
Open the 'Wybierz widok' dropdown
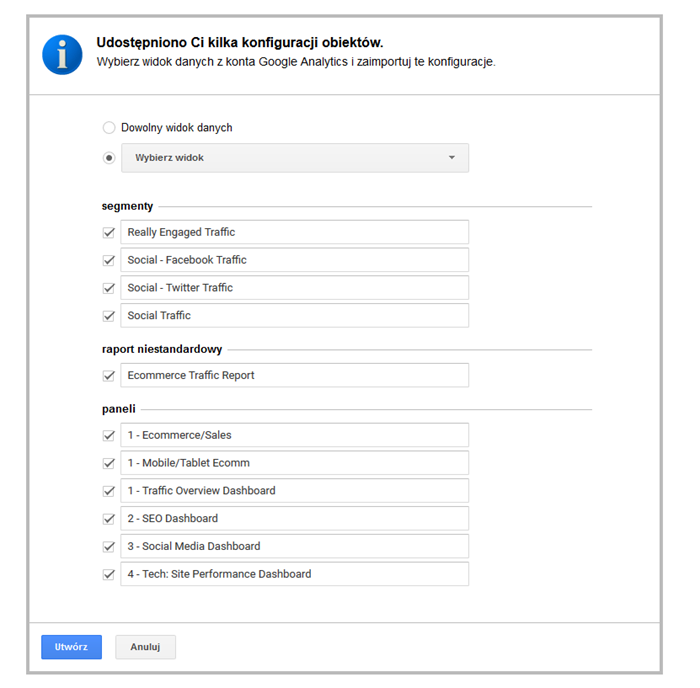pos(295,158)
